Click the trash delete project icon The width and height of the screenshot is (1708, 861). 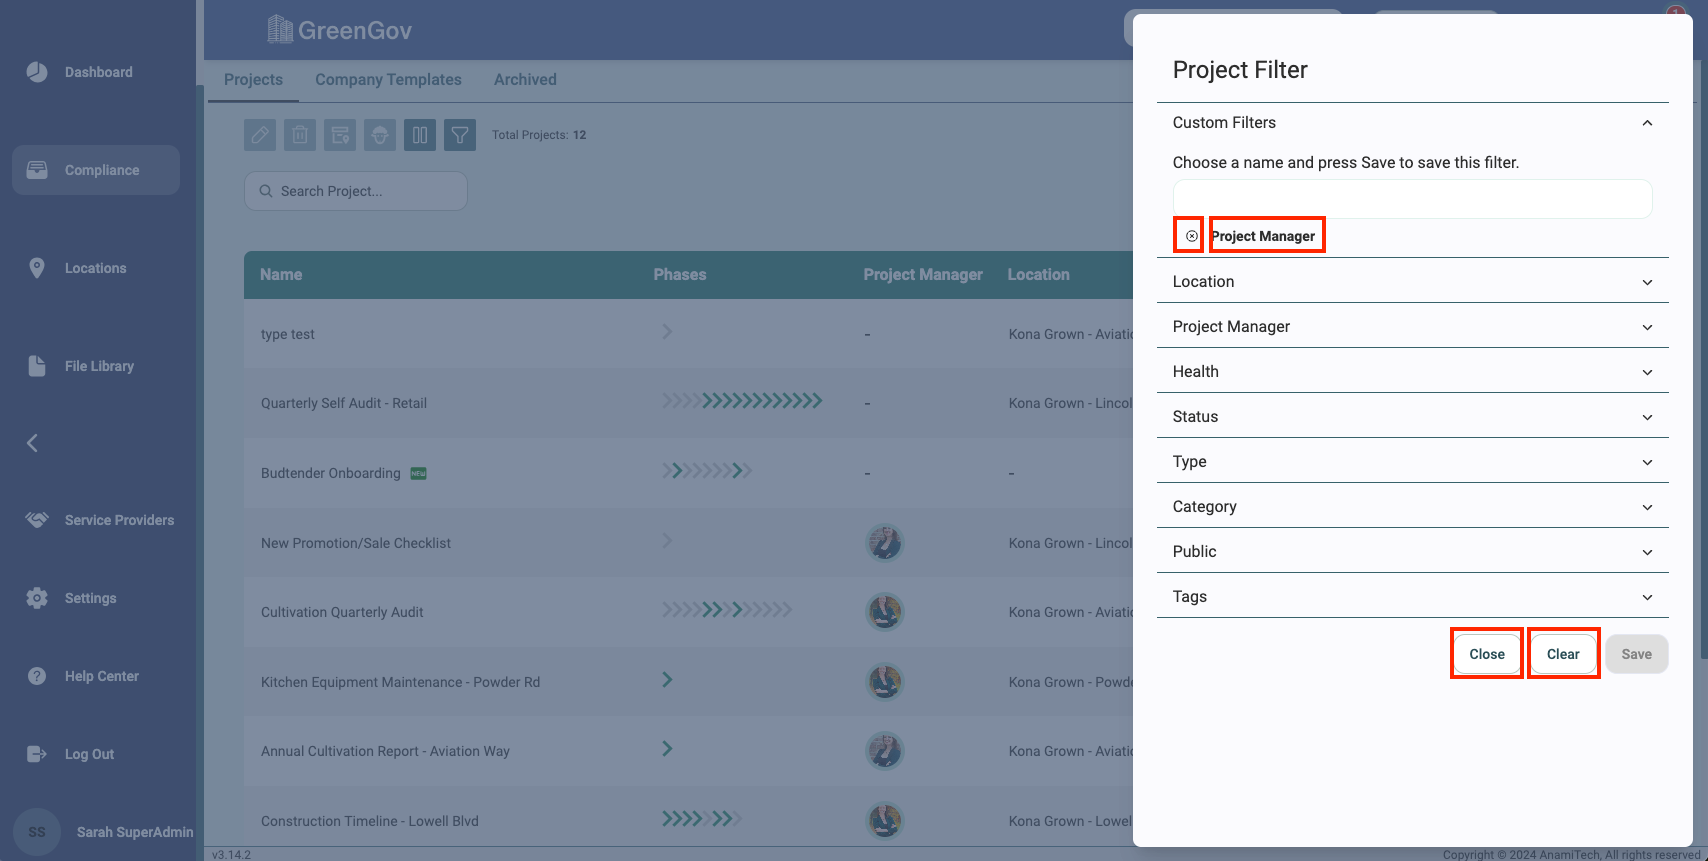tap(300, 135)
